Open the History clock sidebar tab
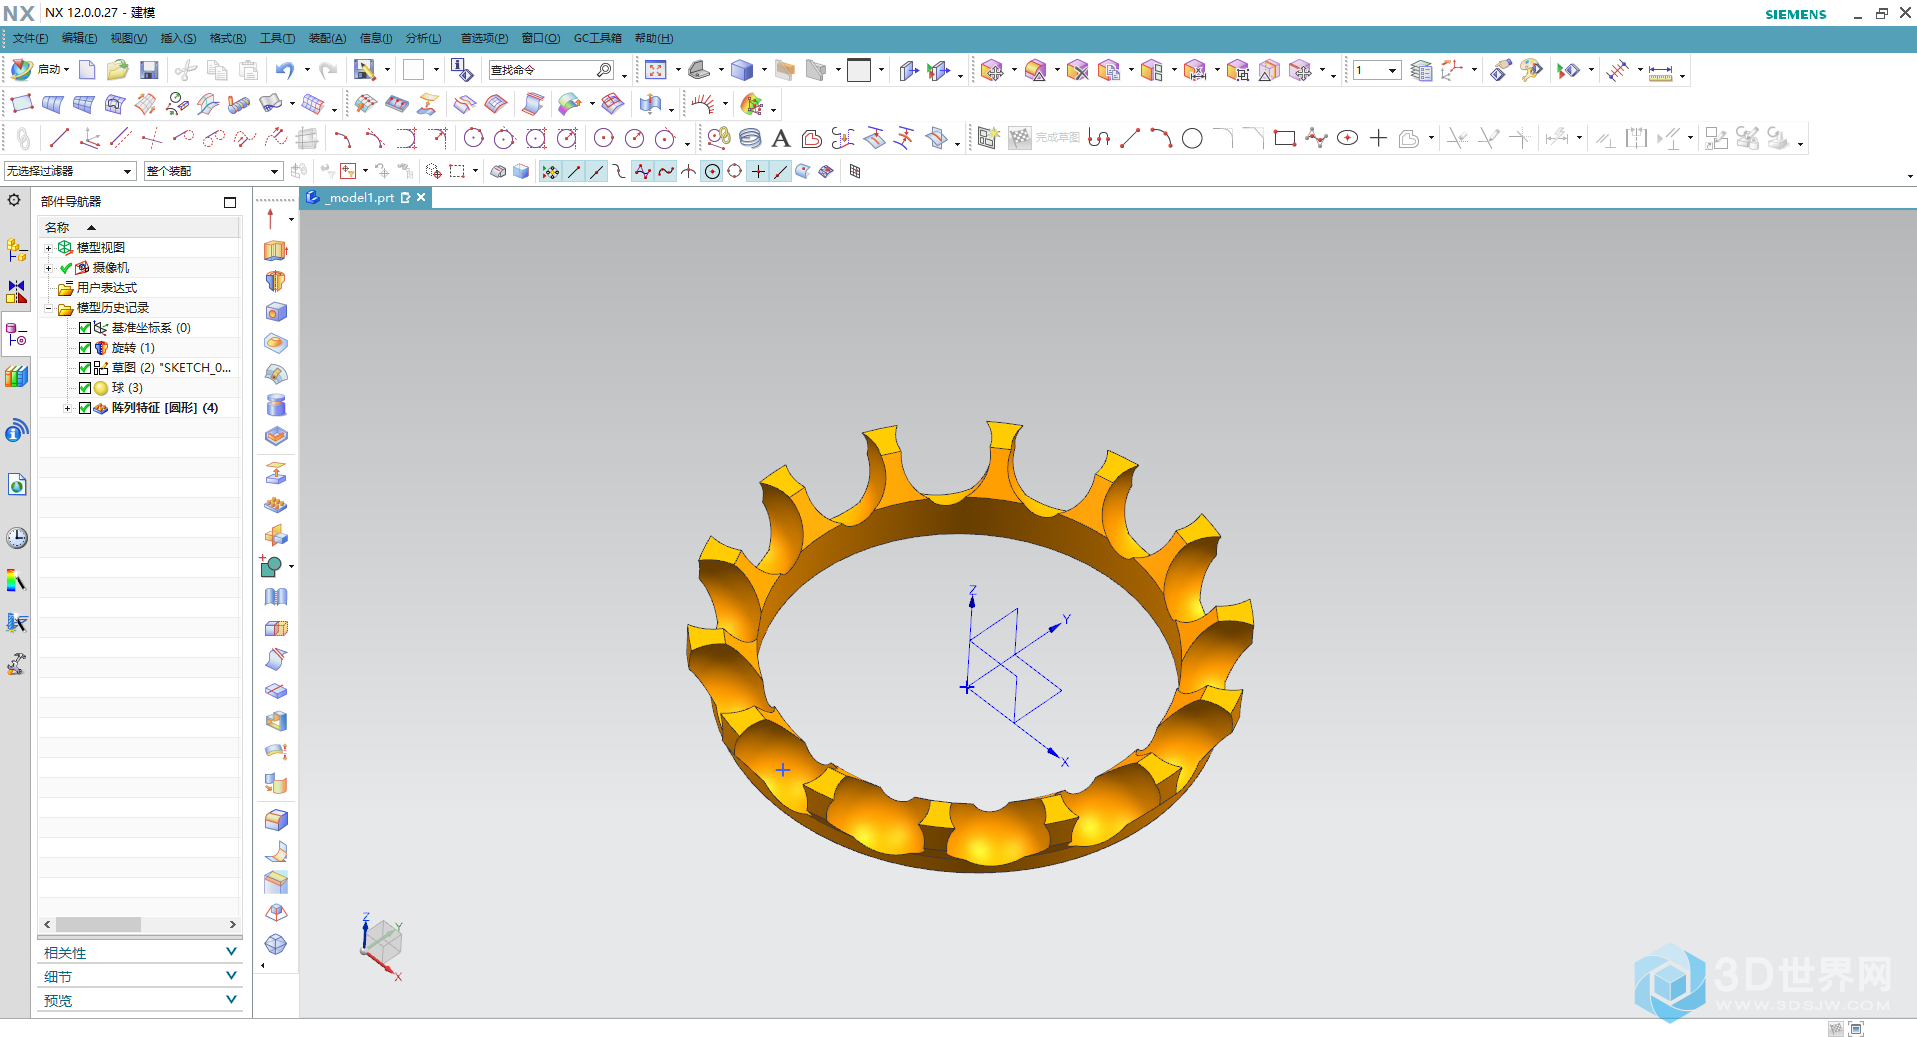1917x1037 pixels. pos(16,538)
